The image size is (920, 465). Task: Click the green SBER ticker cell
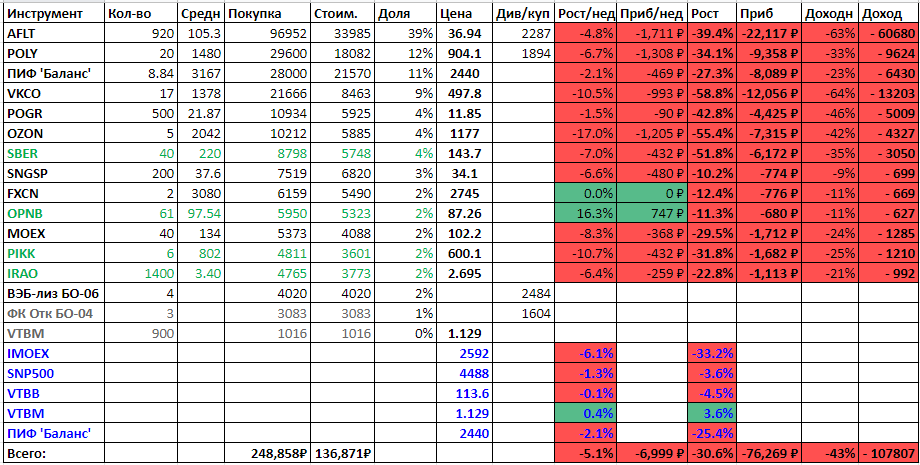[53, 154]
